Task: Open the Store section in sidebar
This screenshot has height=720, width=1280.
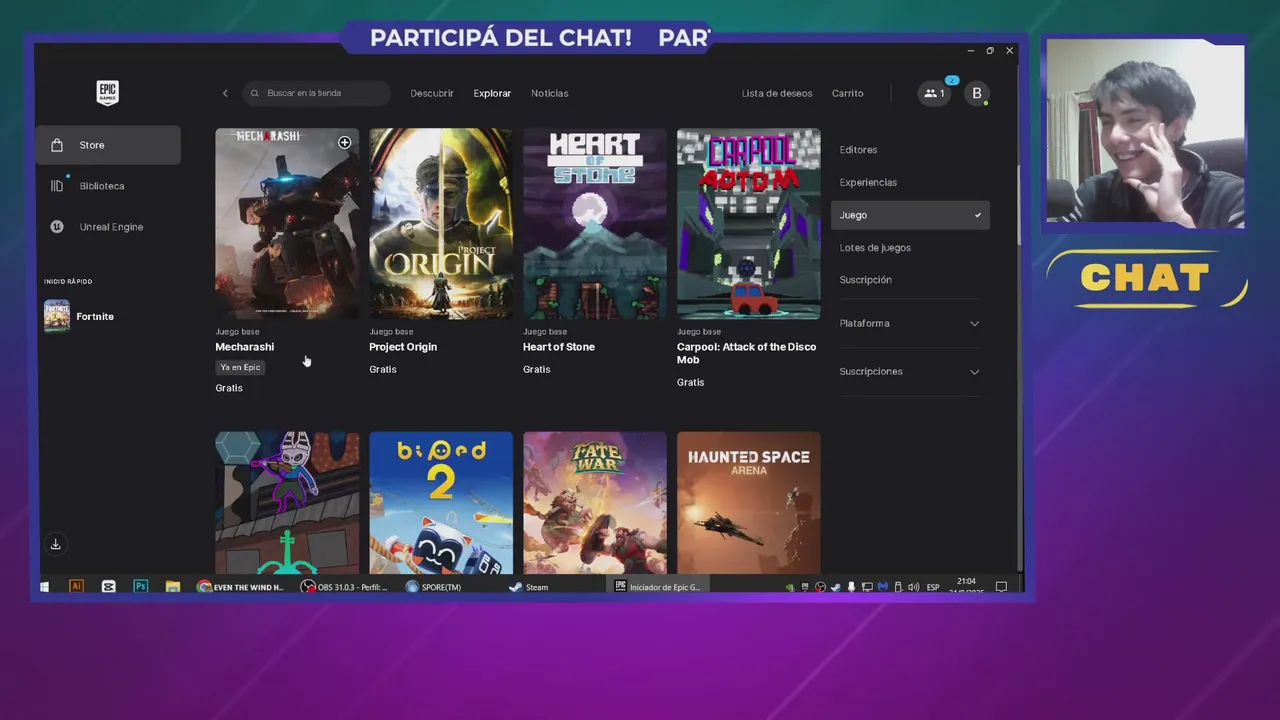Action: coord(108,145)
